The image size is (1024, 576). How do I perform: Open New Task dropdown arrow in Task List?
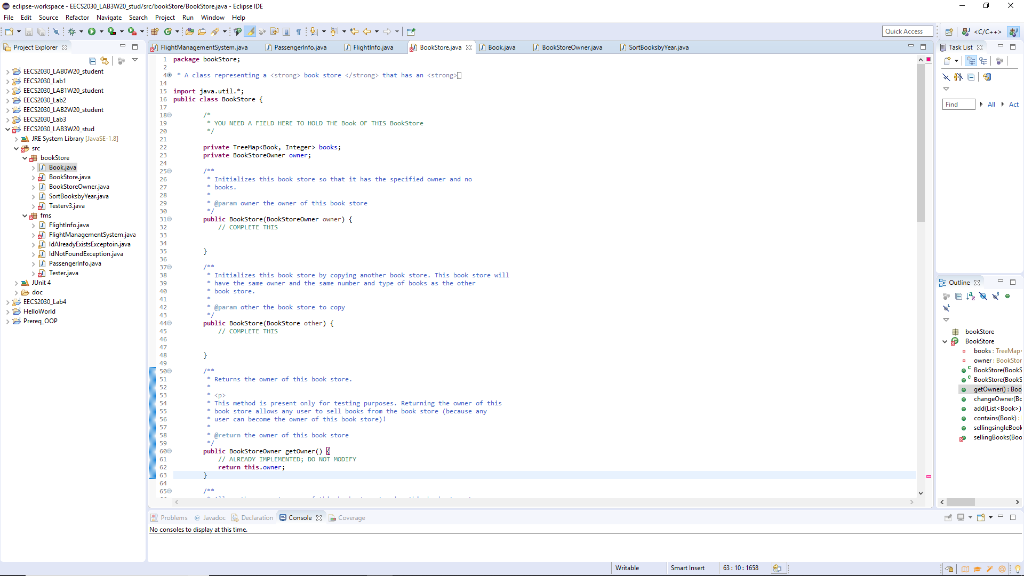point(957,61)
